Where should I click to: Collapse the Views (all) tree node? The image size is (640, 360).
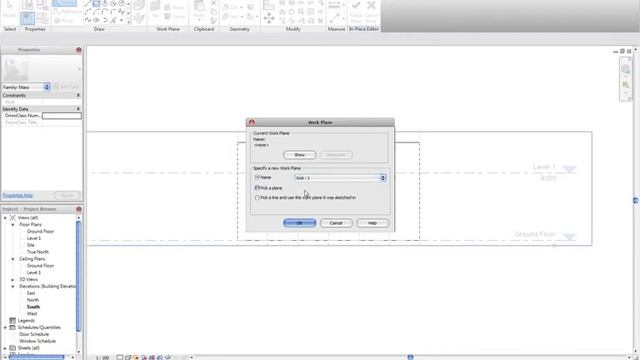[x=5, y=218]
